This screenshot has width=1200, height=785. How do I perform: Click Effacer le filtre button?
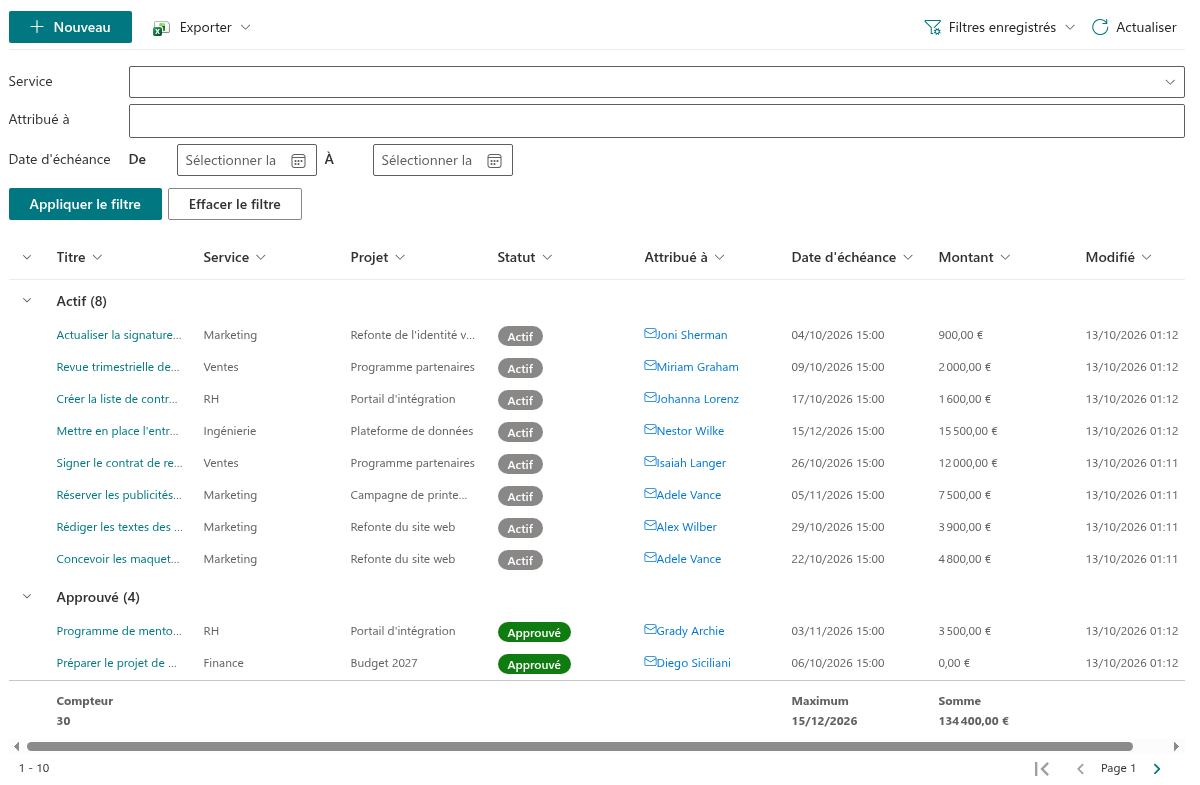click(235, 204)
